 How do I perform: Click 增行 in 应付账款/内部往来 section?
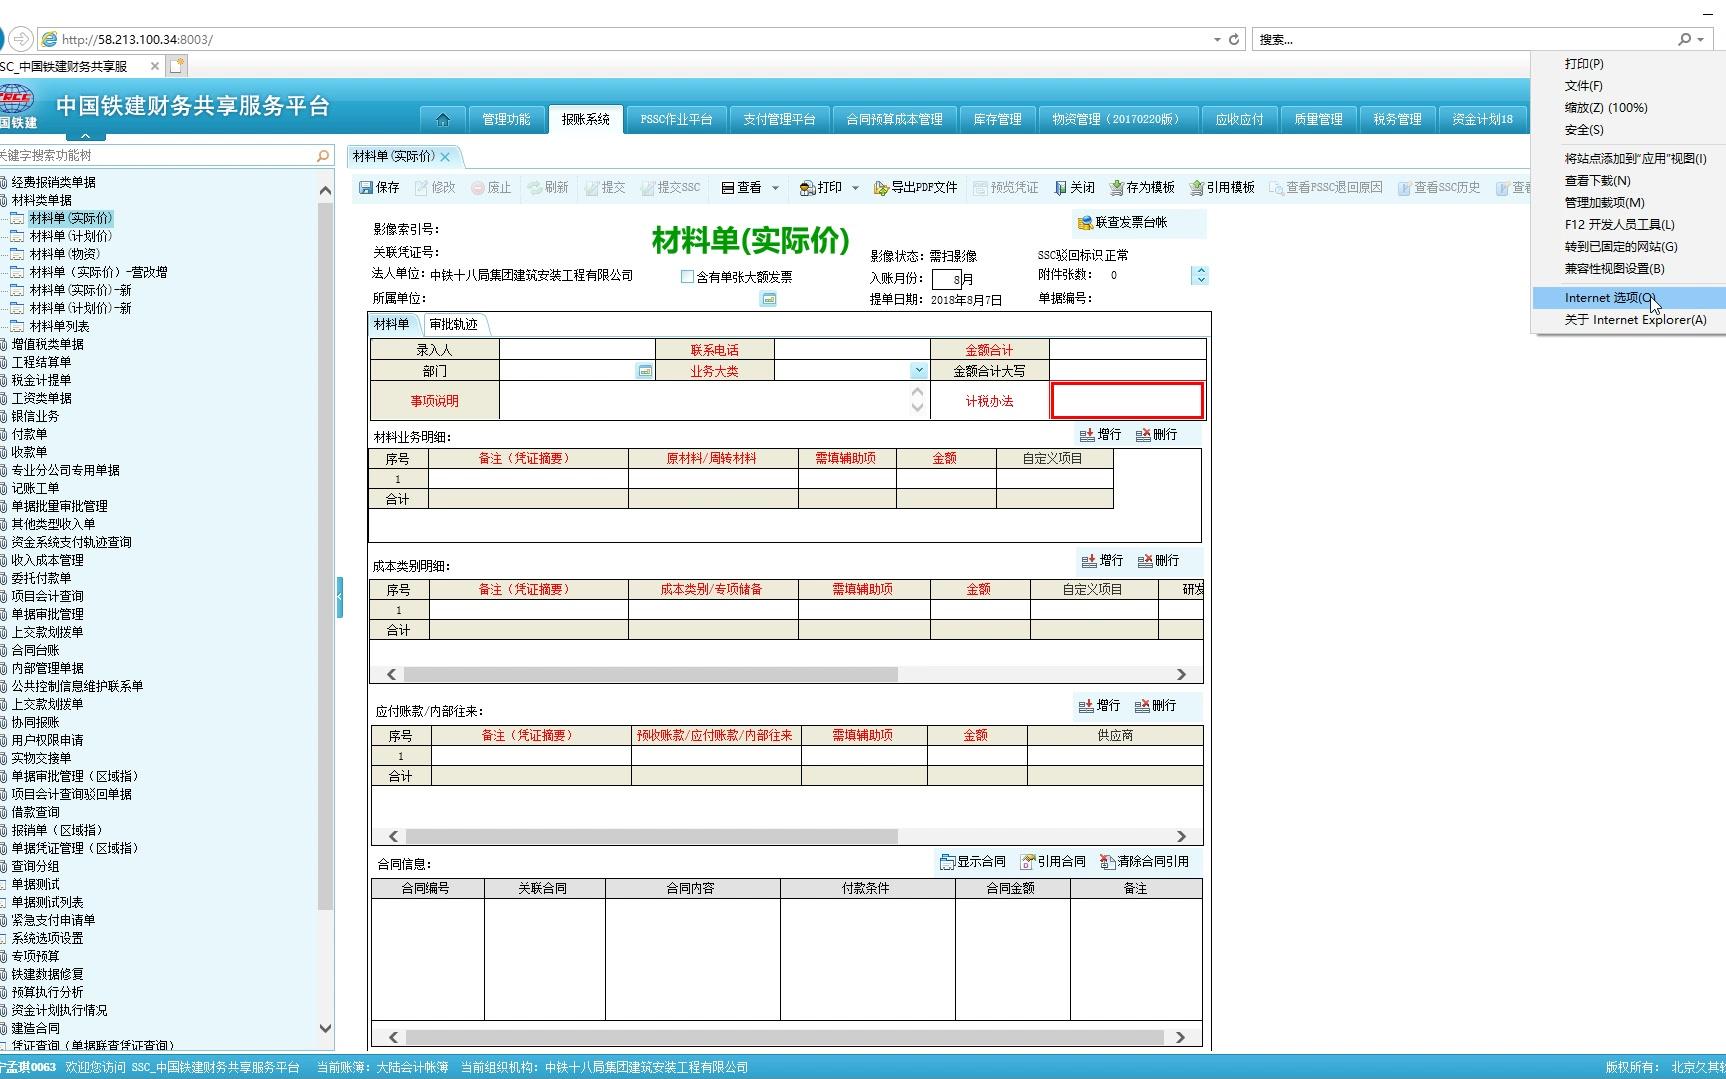point(1099,705)
